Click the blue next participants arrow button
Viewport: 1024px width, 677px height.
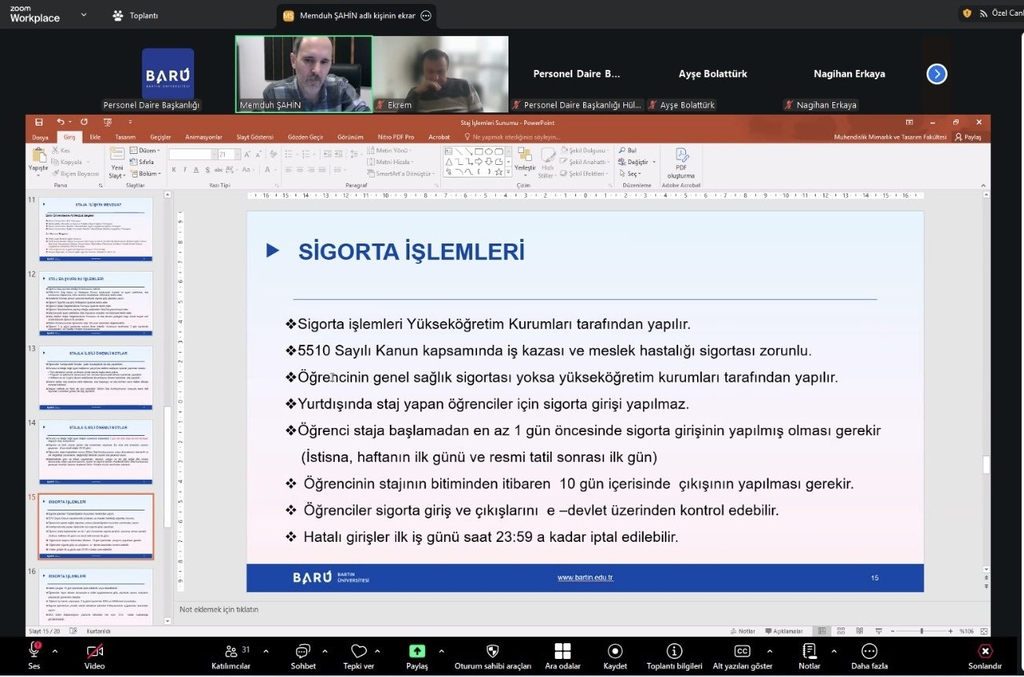[x=936, y=74]
